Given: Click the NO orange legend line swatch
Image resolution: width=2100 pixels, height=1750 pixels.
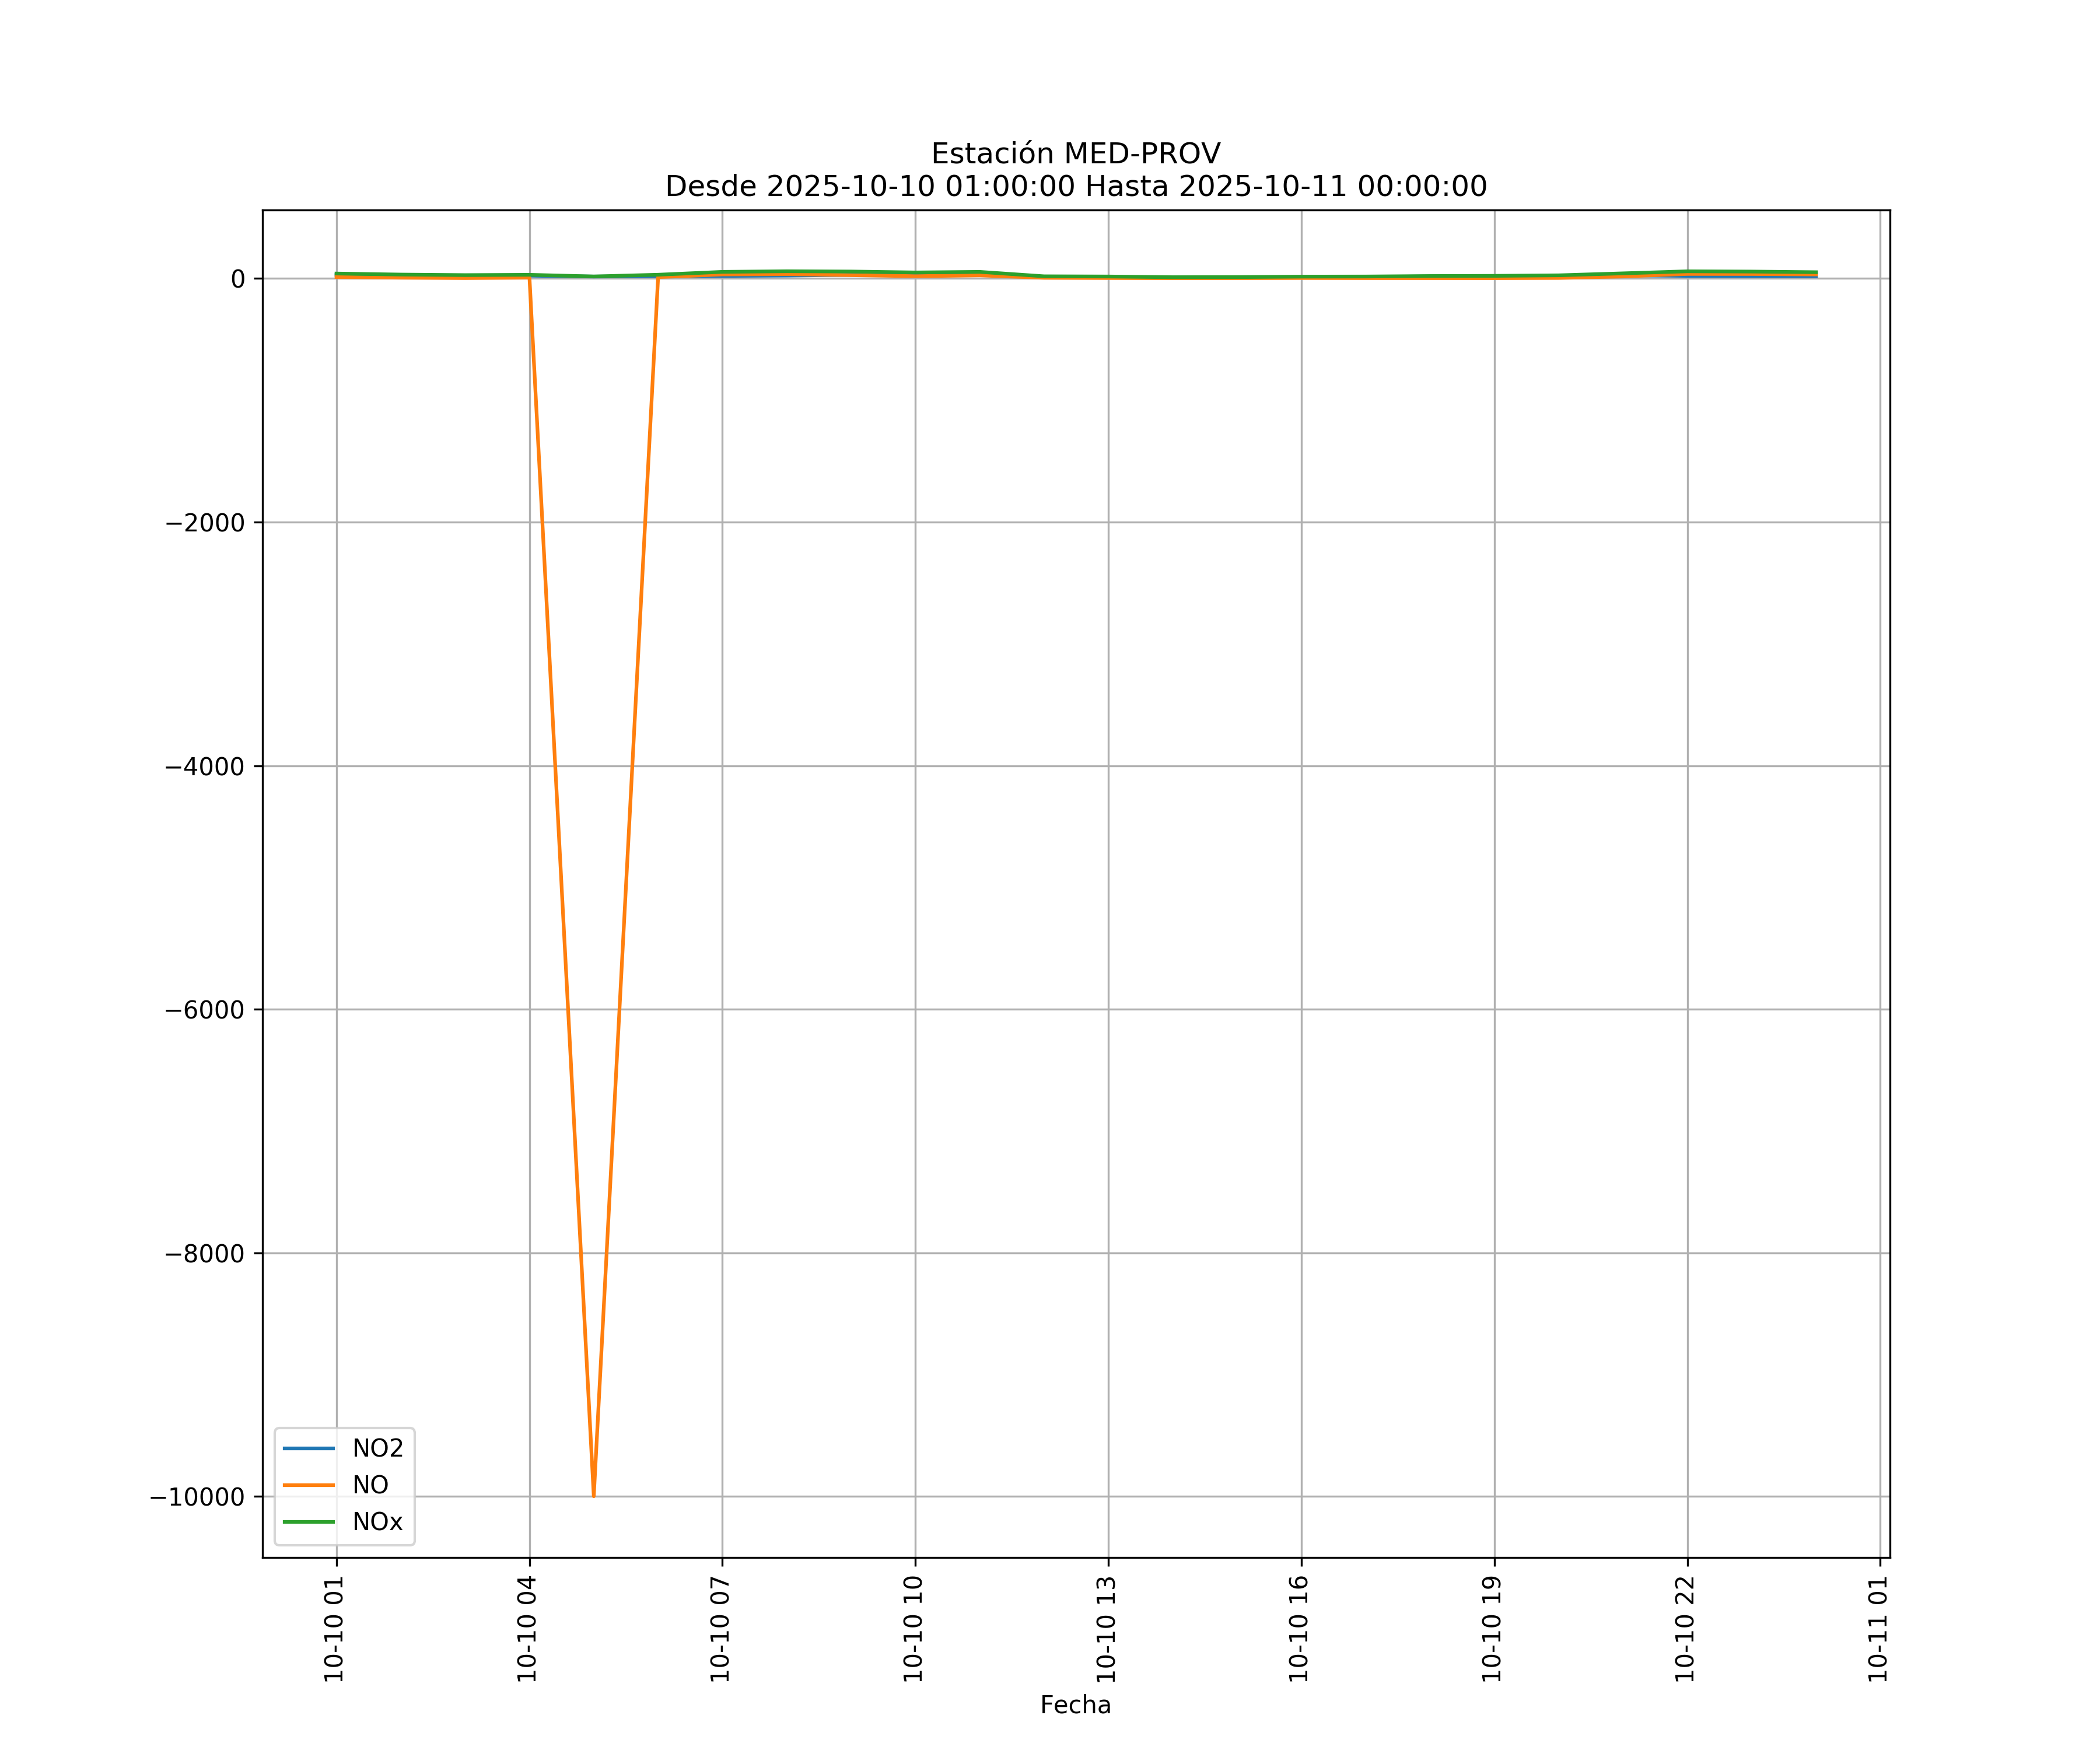Looking at the screenshot, I should point(309,1485).
